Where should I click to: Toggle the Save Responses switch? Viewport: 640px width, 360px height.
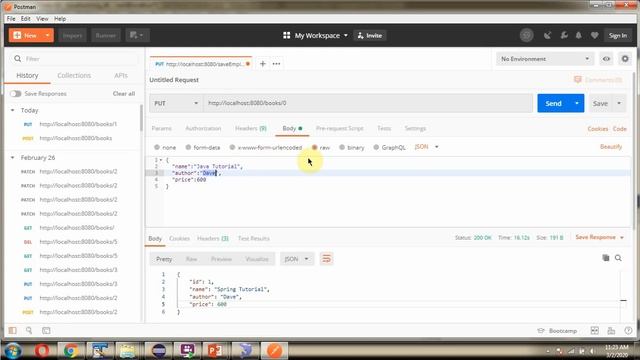coord(16,94)
